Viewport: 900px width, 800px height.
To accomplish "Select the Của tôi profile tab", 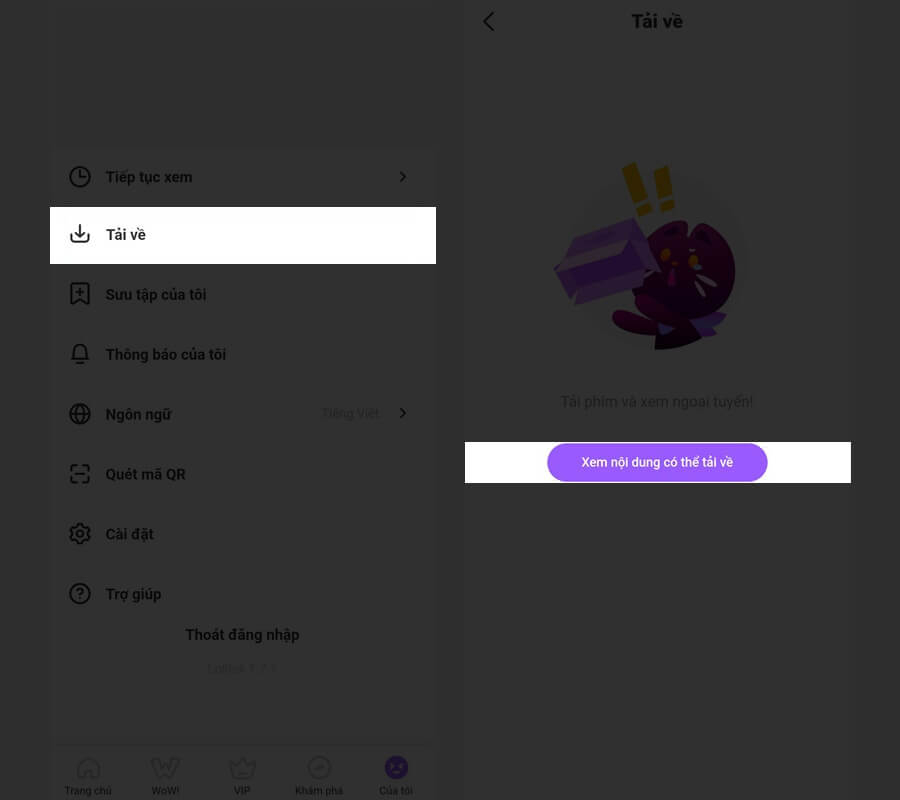I will point(396,776).
